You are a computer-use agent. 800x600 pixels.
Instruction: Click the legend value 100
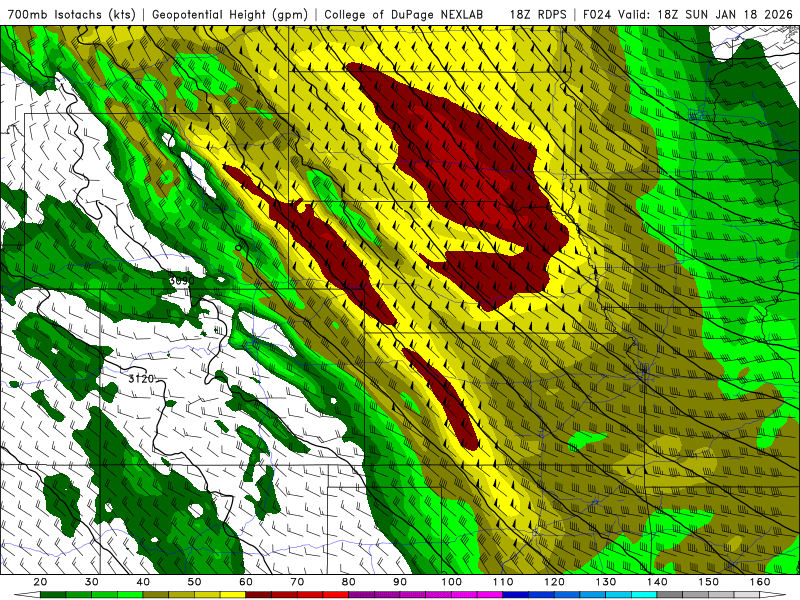click(452, 582)
